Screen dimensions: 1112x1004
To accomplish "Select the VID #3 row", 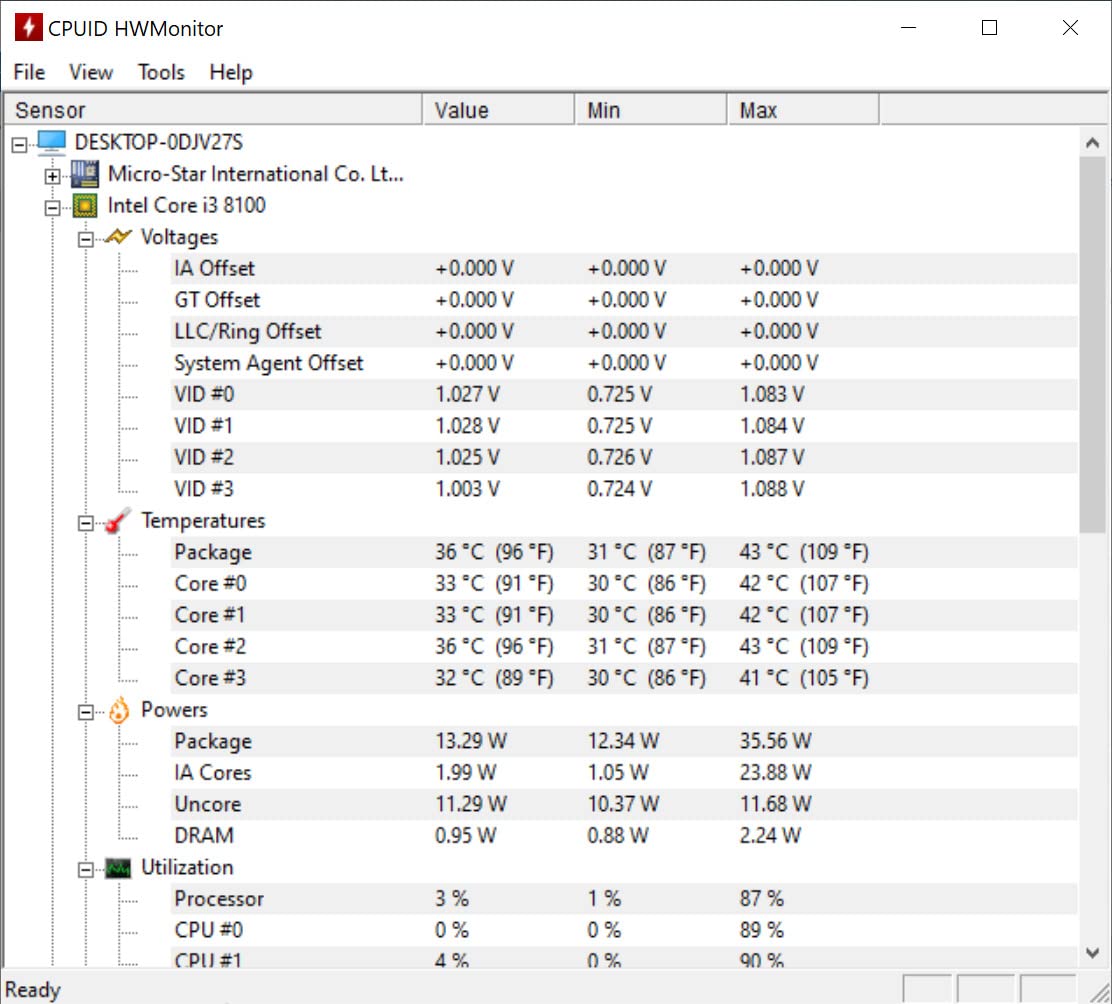I will (624, 489).
